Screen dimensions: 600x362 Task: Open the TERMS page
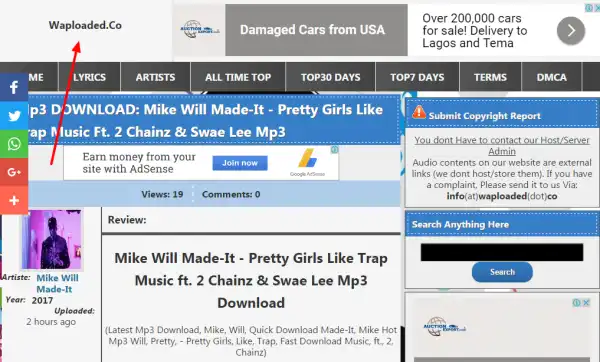(490, 77)
